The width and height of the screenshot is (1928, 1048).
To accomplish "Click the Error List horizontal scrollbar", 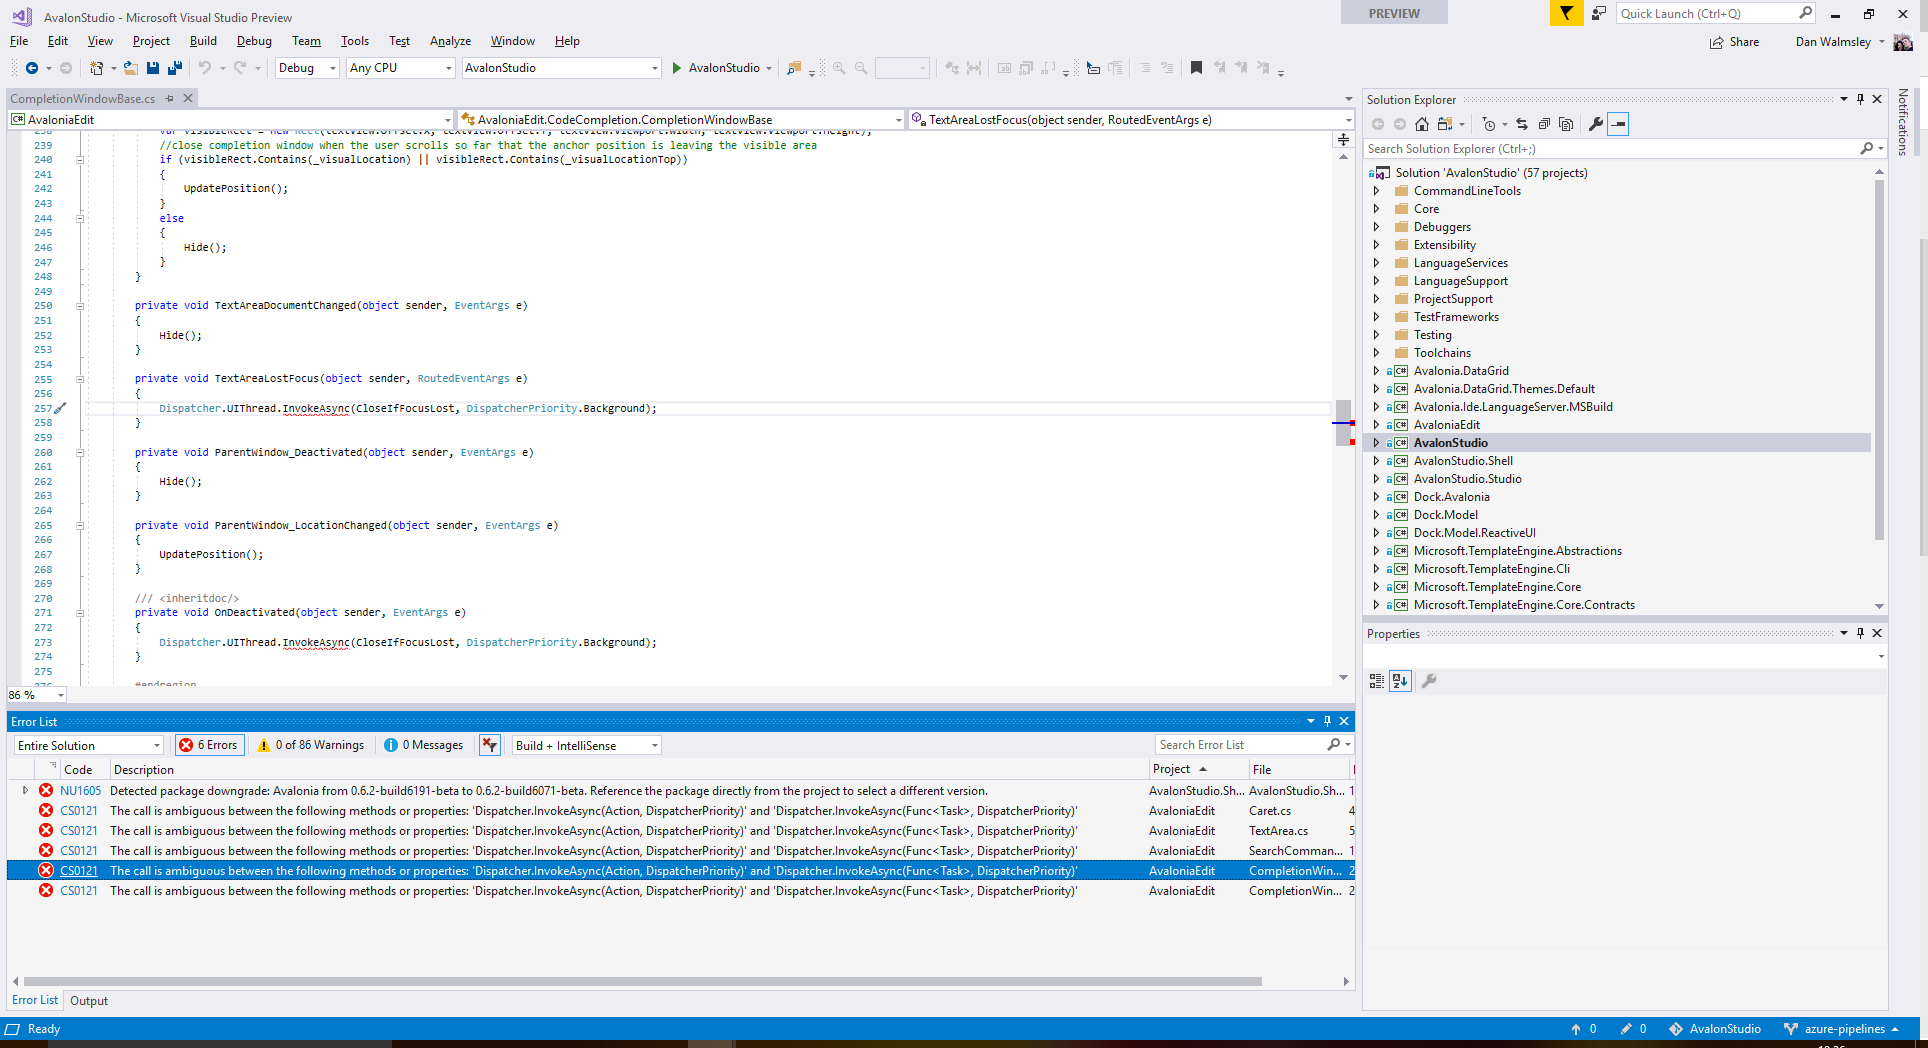I will [642, 981].
